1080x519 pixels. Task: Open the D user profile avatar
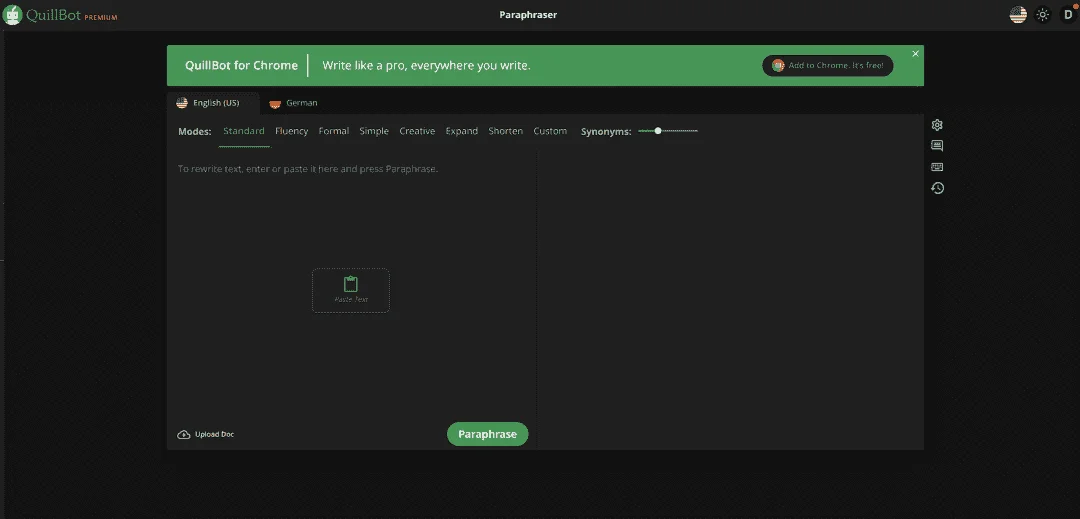(x=1068, y=14)
